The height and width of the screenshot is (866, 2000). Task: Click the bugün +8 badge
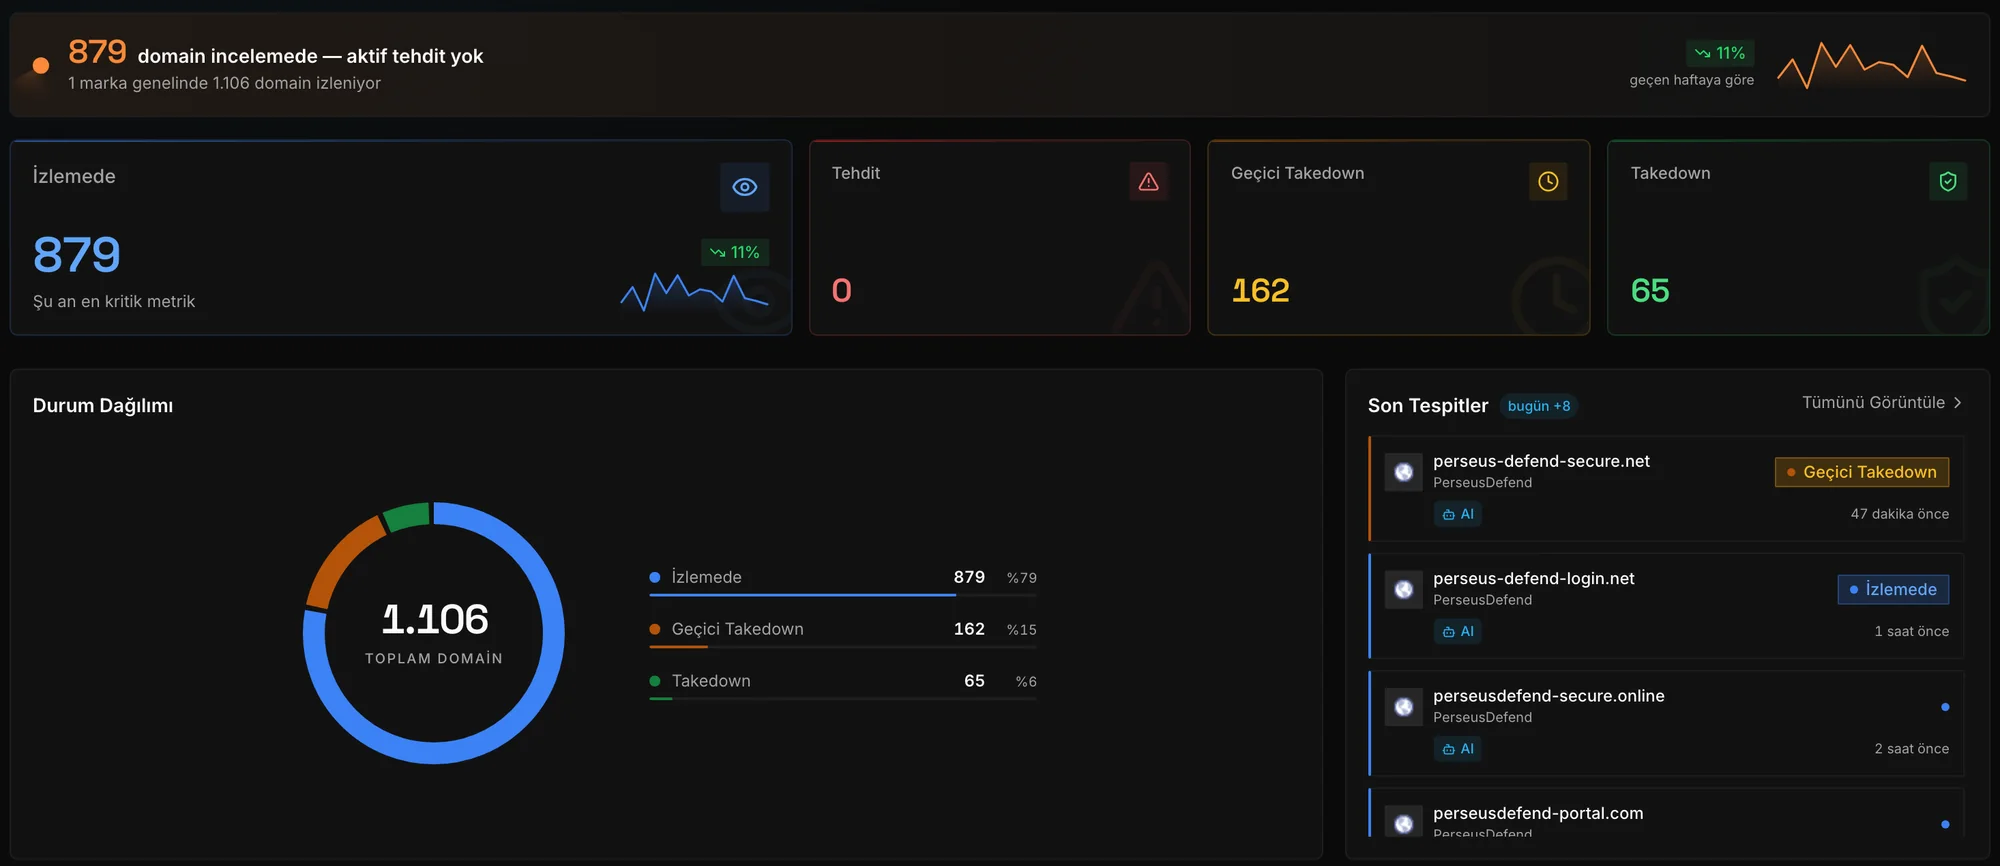[x=1539, y=406]
